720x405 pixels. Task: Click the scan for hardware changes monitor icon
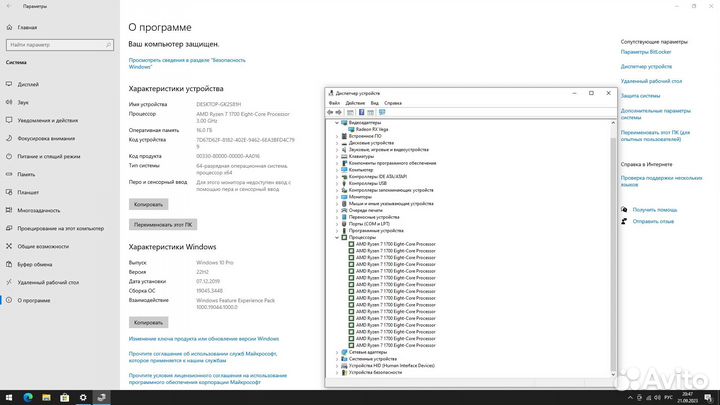382,112
